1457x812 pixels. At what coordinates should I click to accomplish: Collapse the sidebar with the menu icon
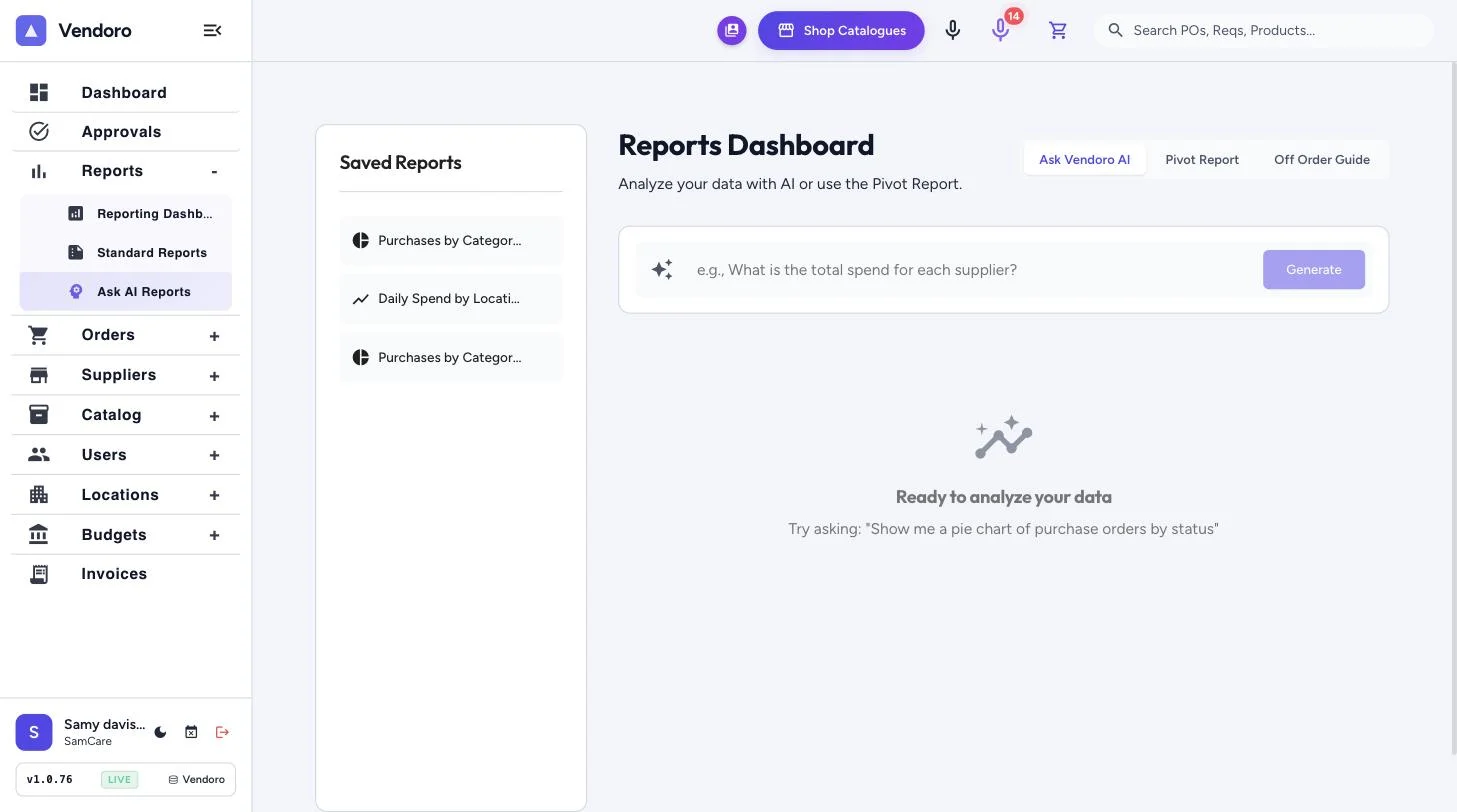[x=212, y=31]
